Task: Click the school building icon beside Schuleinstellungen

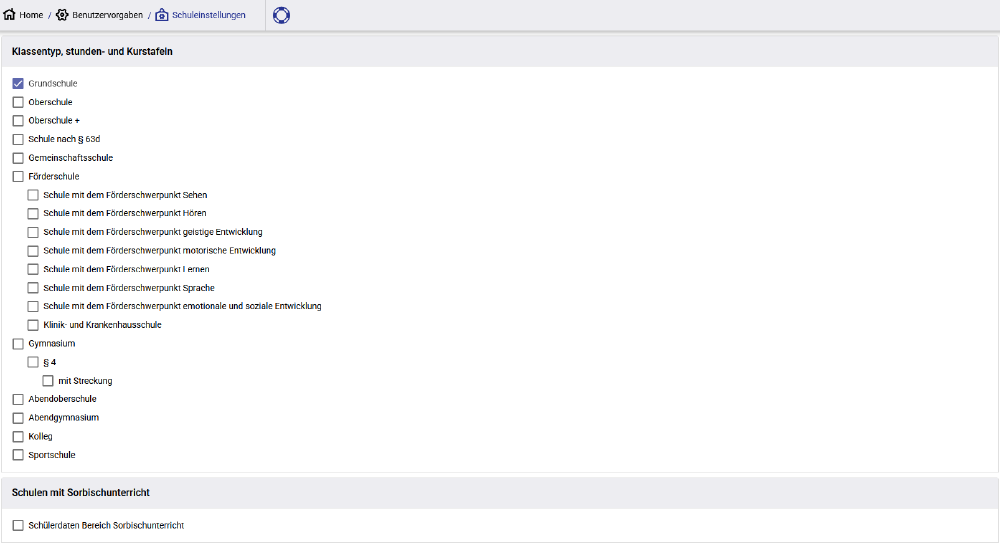Action: (x=162, y=15)
